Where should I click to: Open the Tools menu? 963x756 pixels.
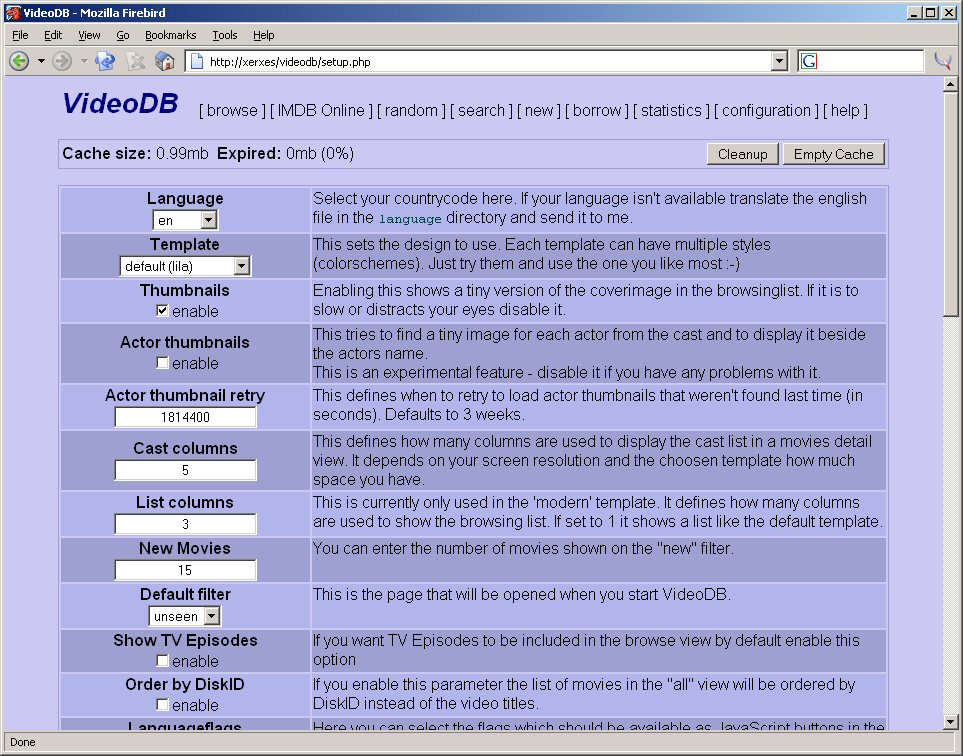(x=225, y=35)
